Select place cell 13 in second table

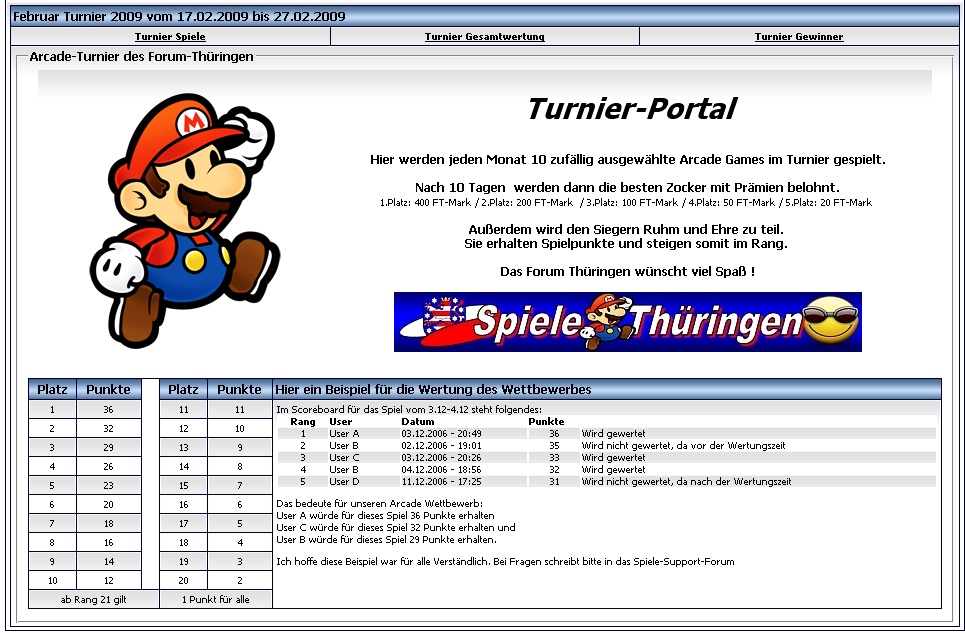coord(183,448)
